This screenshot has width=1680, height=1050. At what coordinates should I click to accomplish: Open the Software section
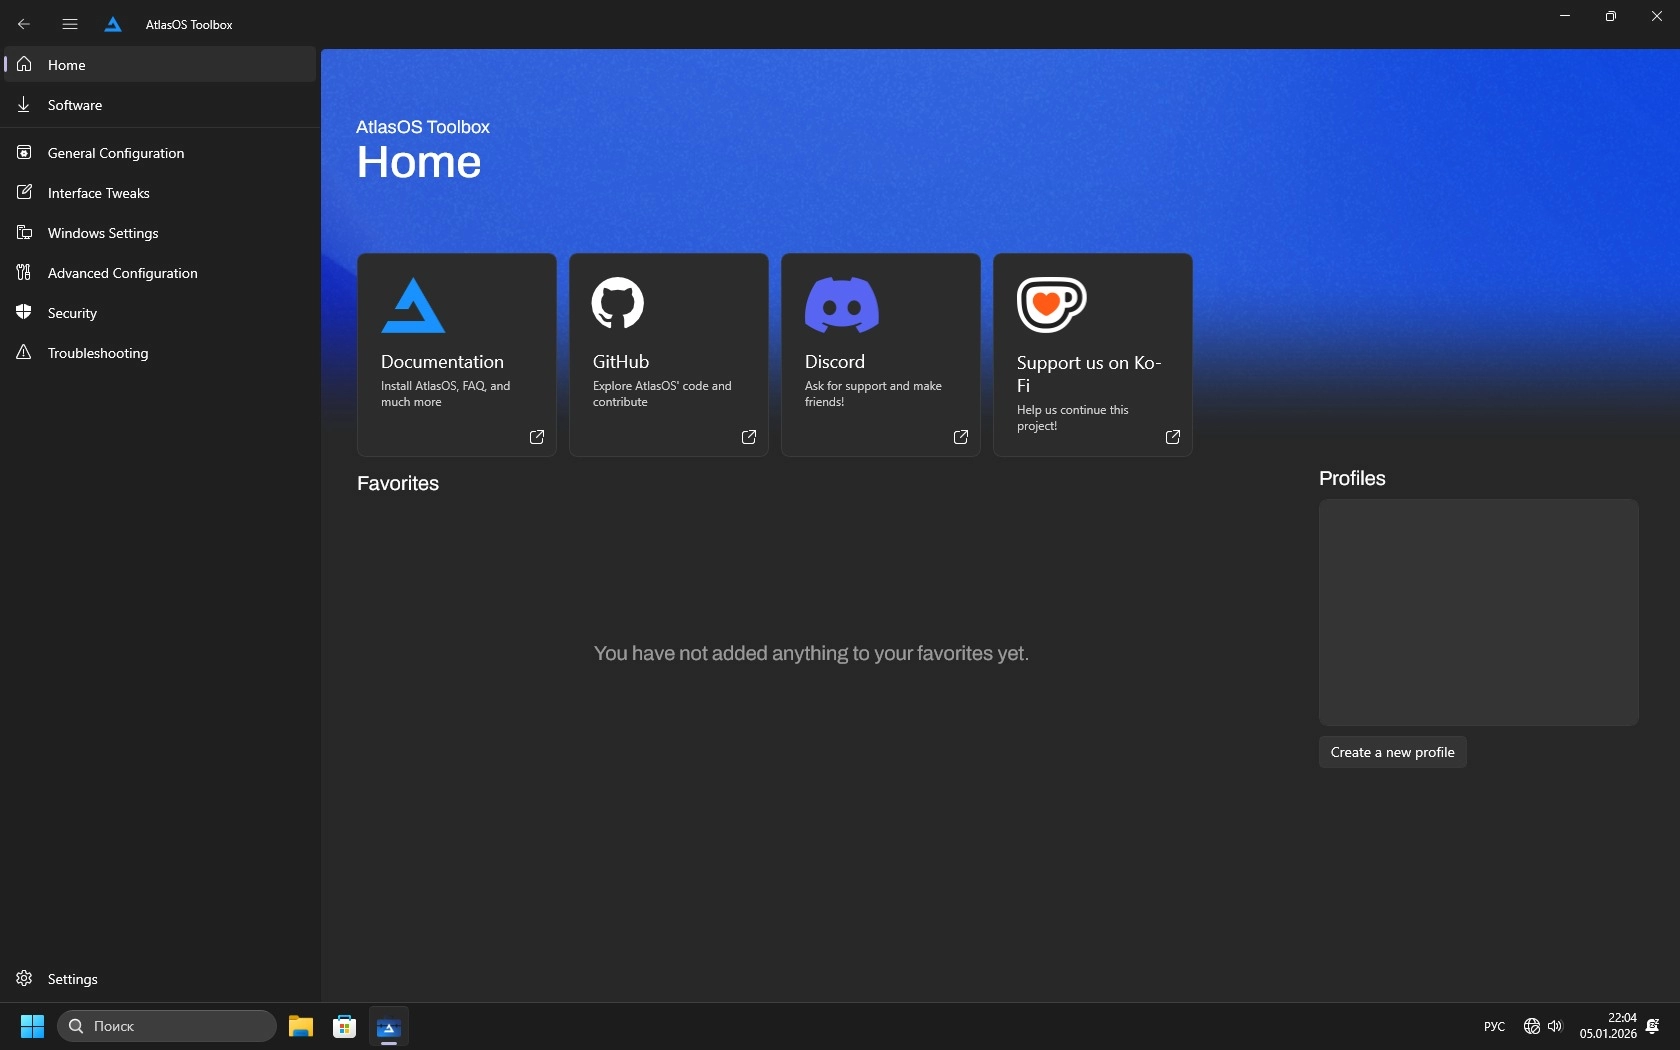tap(160, 104)
